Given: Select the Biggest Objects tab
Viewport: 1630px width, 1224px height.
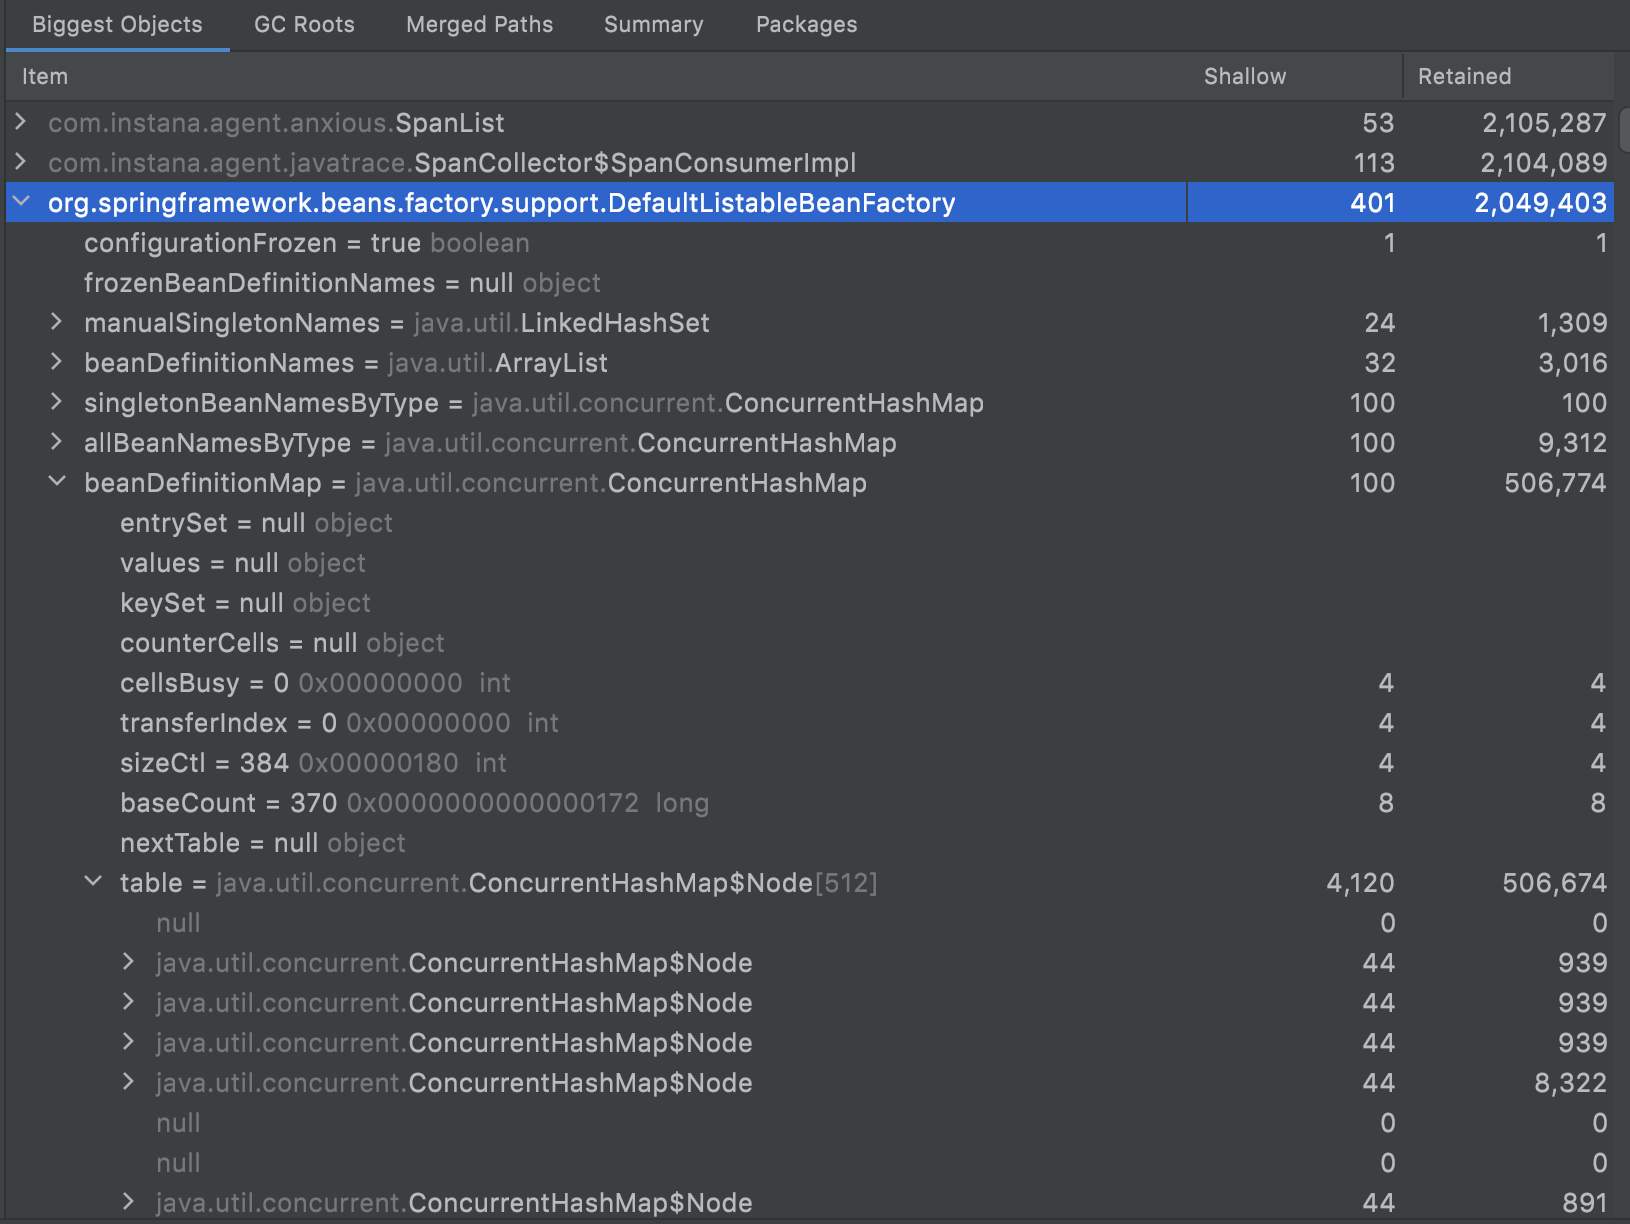Looking at the screenshot, I should pos(117,24).
